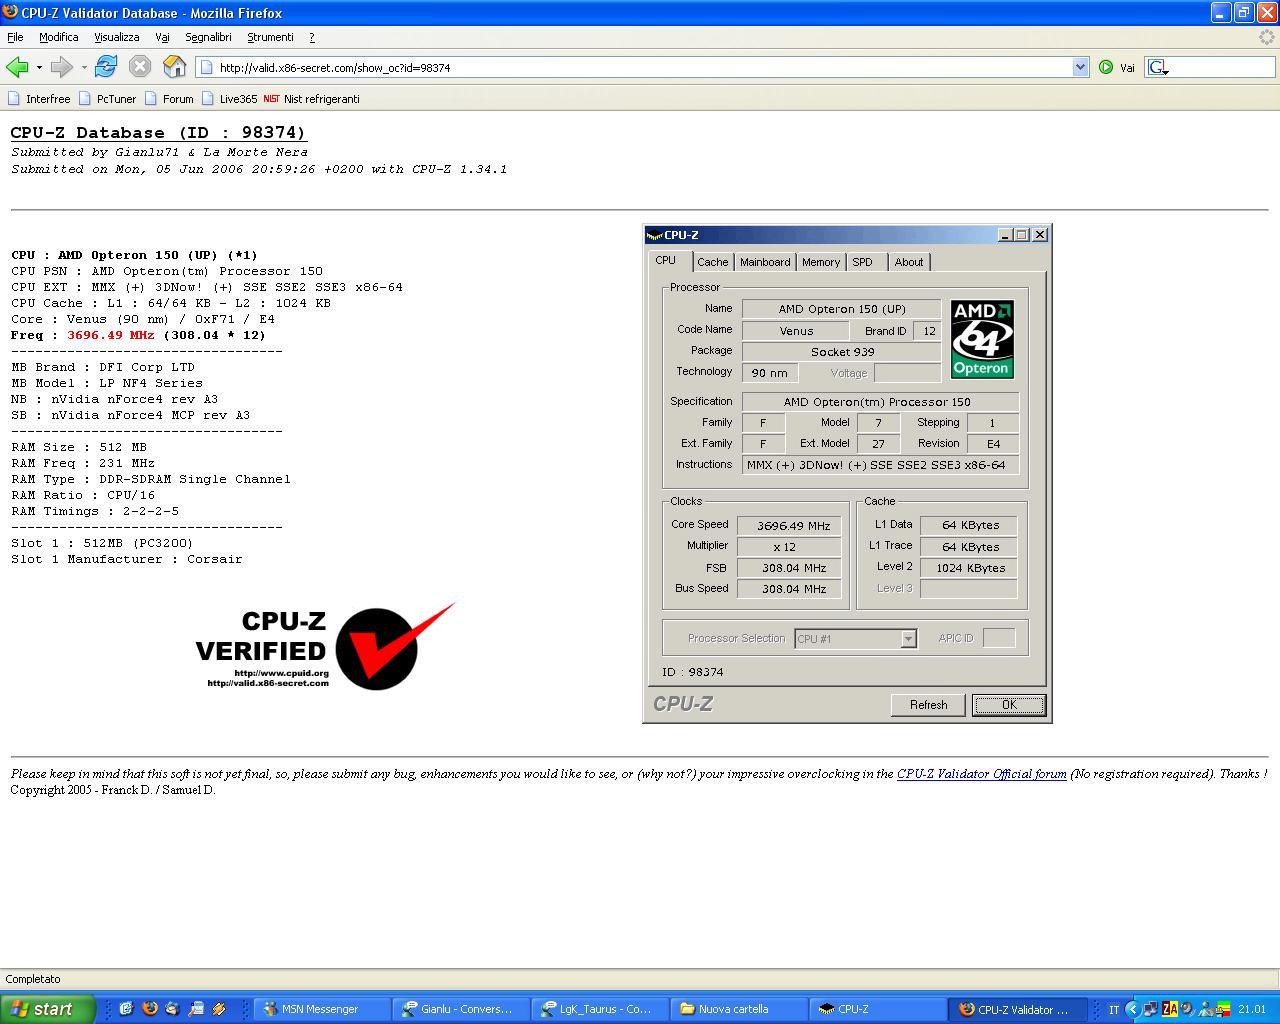Viewport: 1280px width, 1024px height.
Task: Click the Quick Launch icon right of Firefox
Action: 172,1009
